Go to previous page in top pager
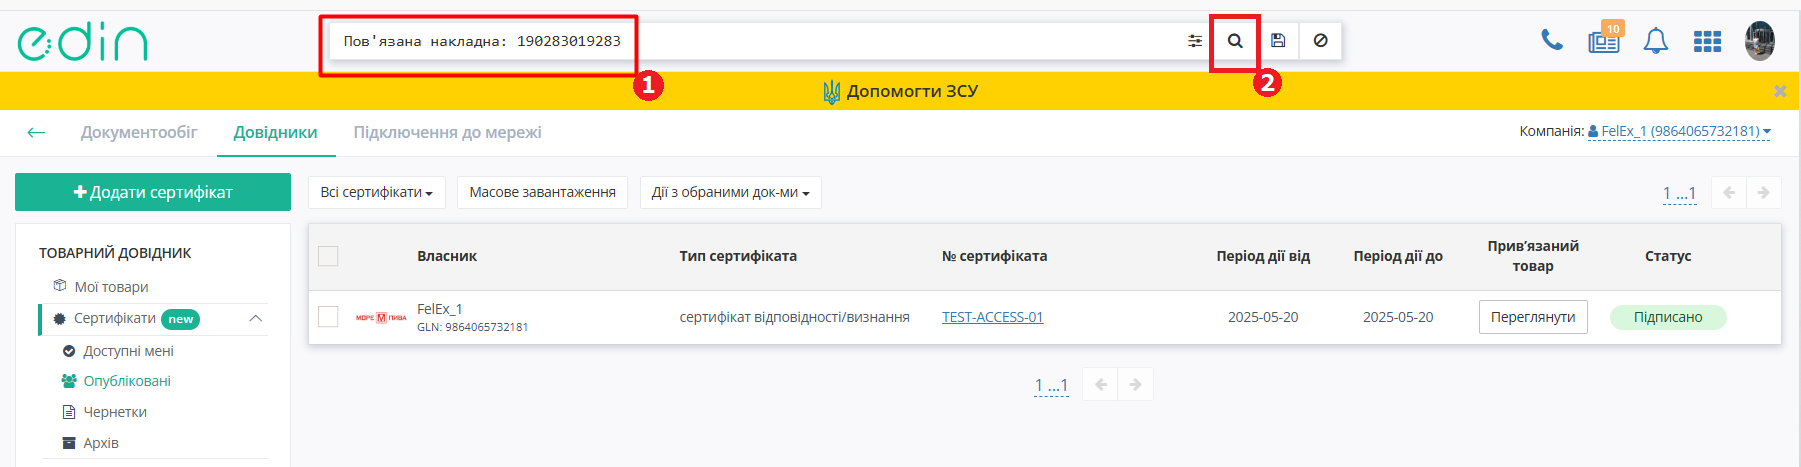Screen dimensions: 1801x467 tap(1729, 192)
